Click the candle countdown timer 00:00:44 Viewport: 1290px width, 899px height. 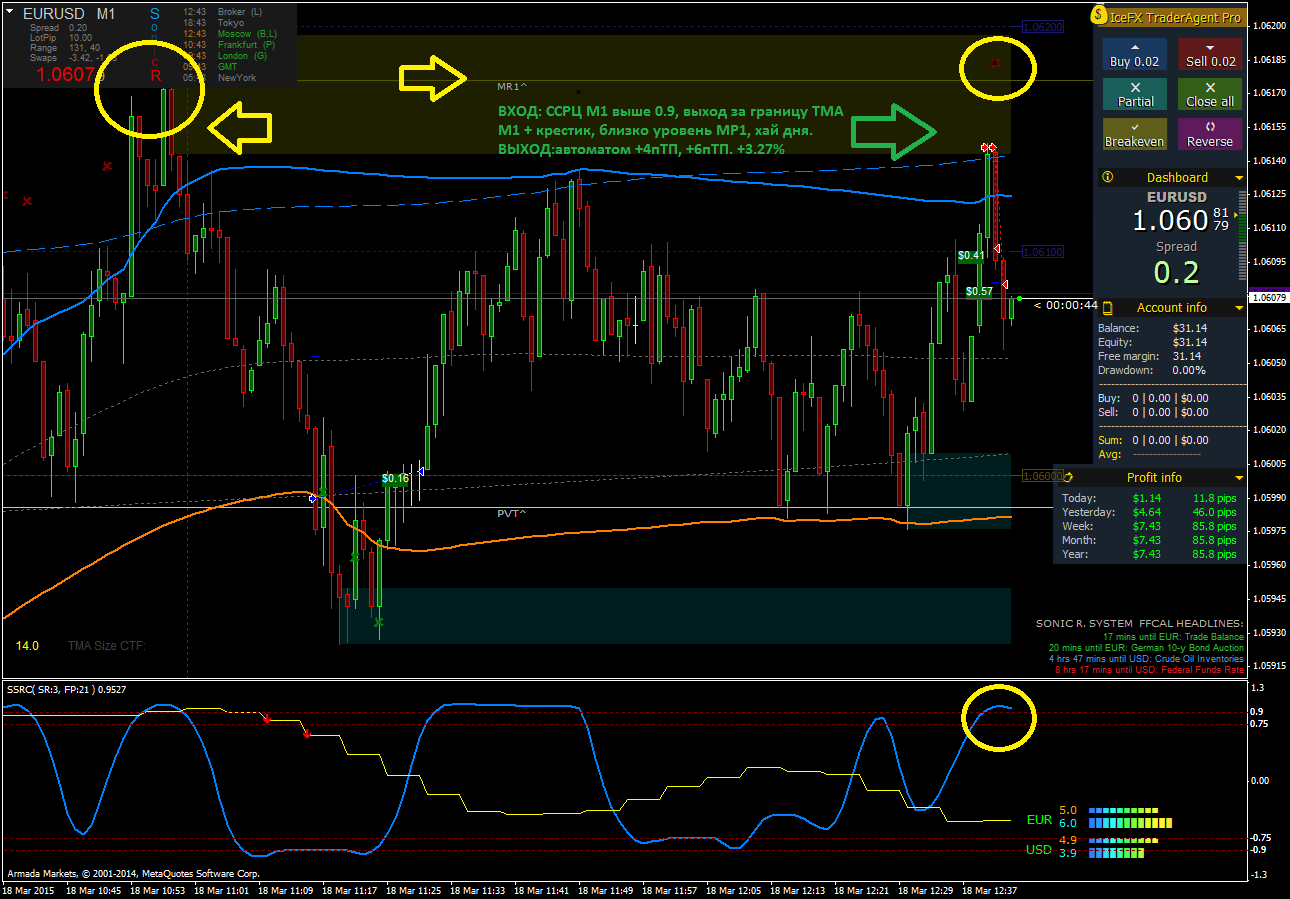[x=1066, y=305]
